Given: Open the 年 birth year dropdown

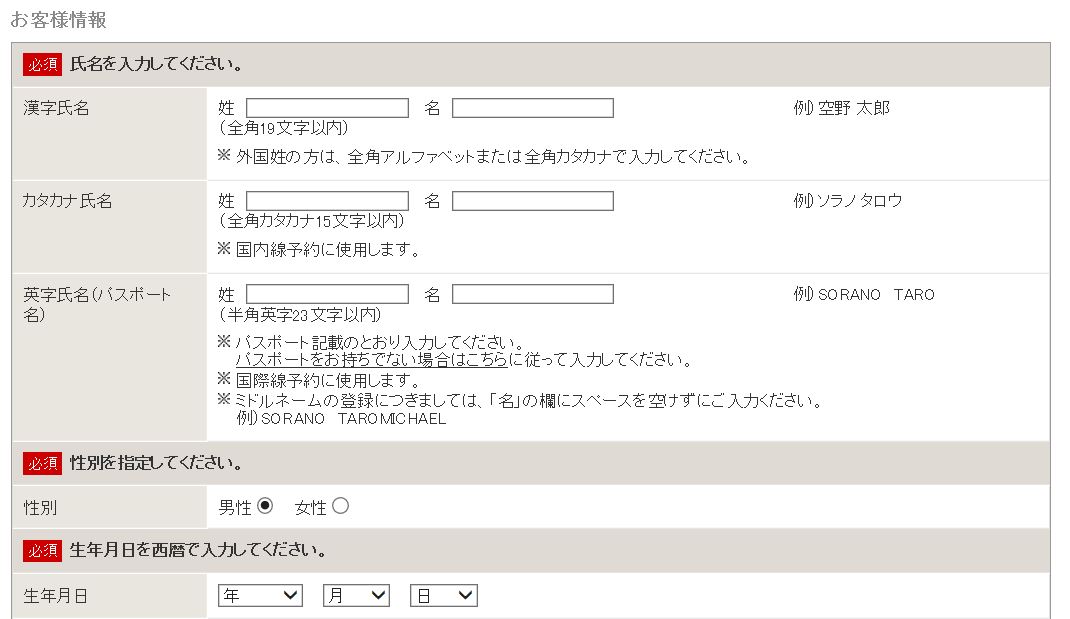Looking at the screenshot, I should click(x=260, y=596).
